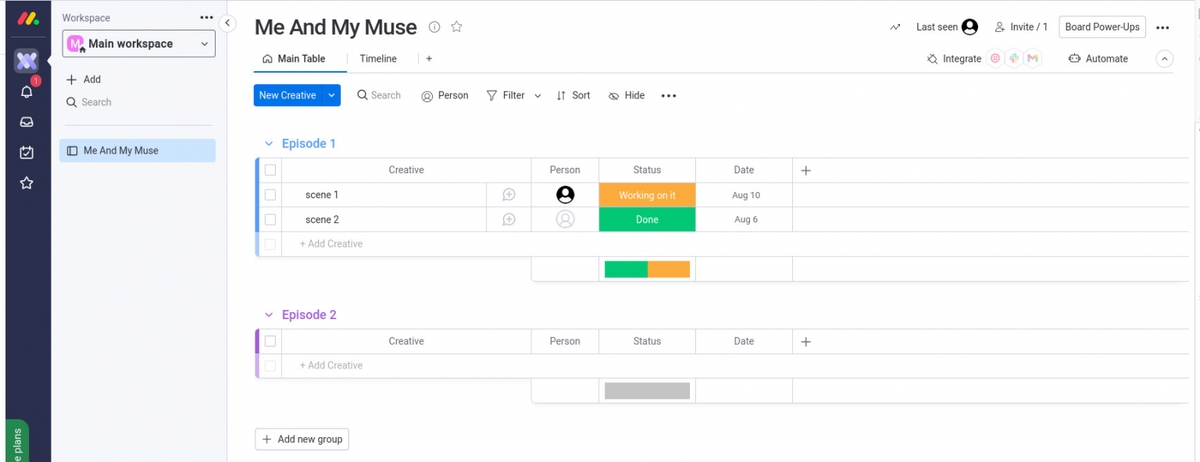Select the Main Table tab
This screenshot has height=462, width=1200.
pos(293,59)
